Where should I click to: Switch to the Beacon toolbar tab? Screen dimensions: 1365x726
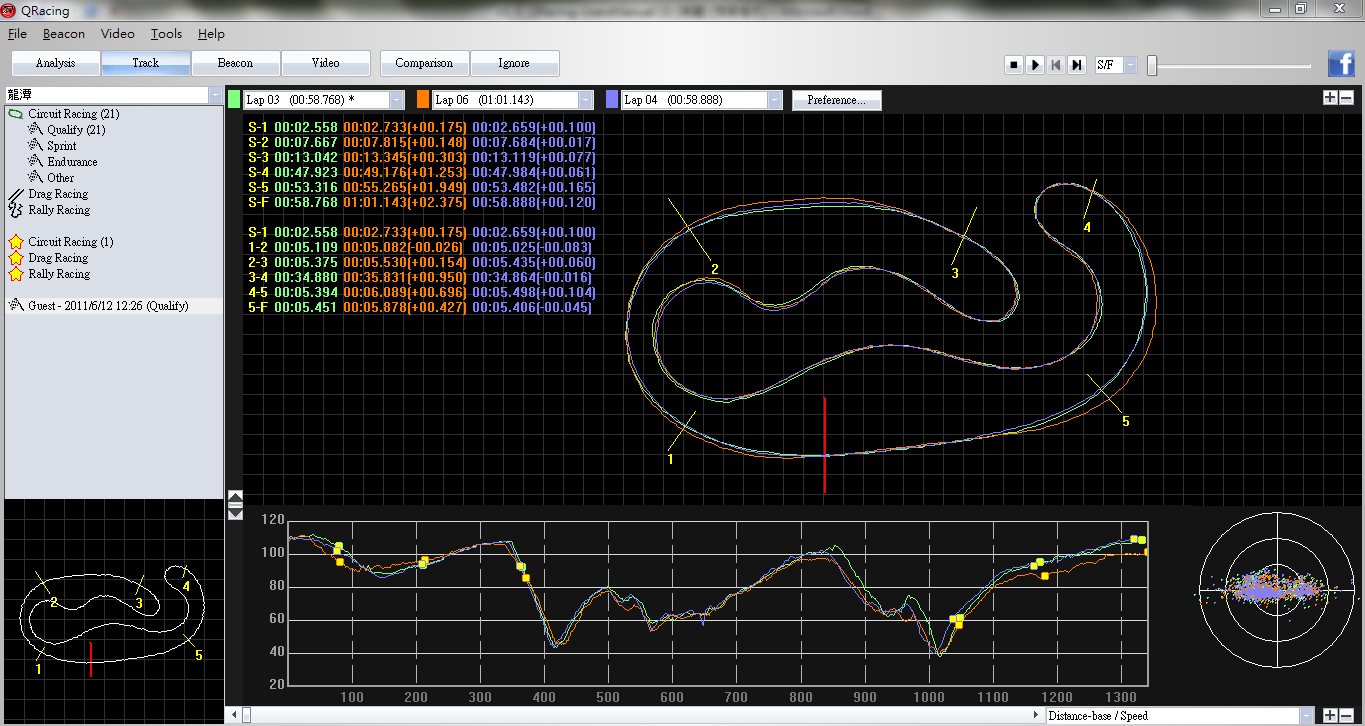[x=236, y=63]
